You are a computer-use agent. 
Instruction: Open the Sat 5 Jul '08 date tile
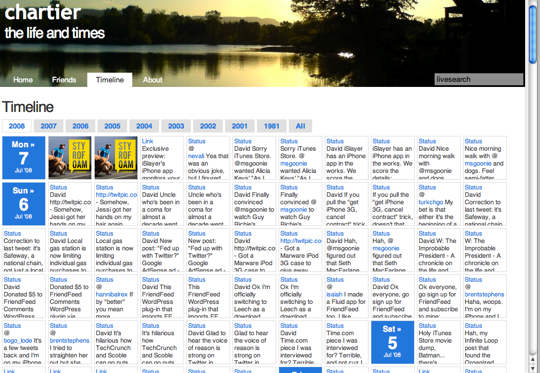392,342
